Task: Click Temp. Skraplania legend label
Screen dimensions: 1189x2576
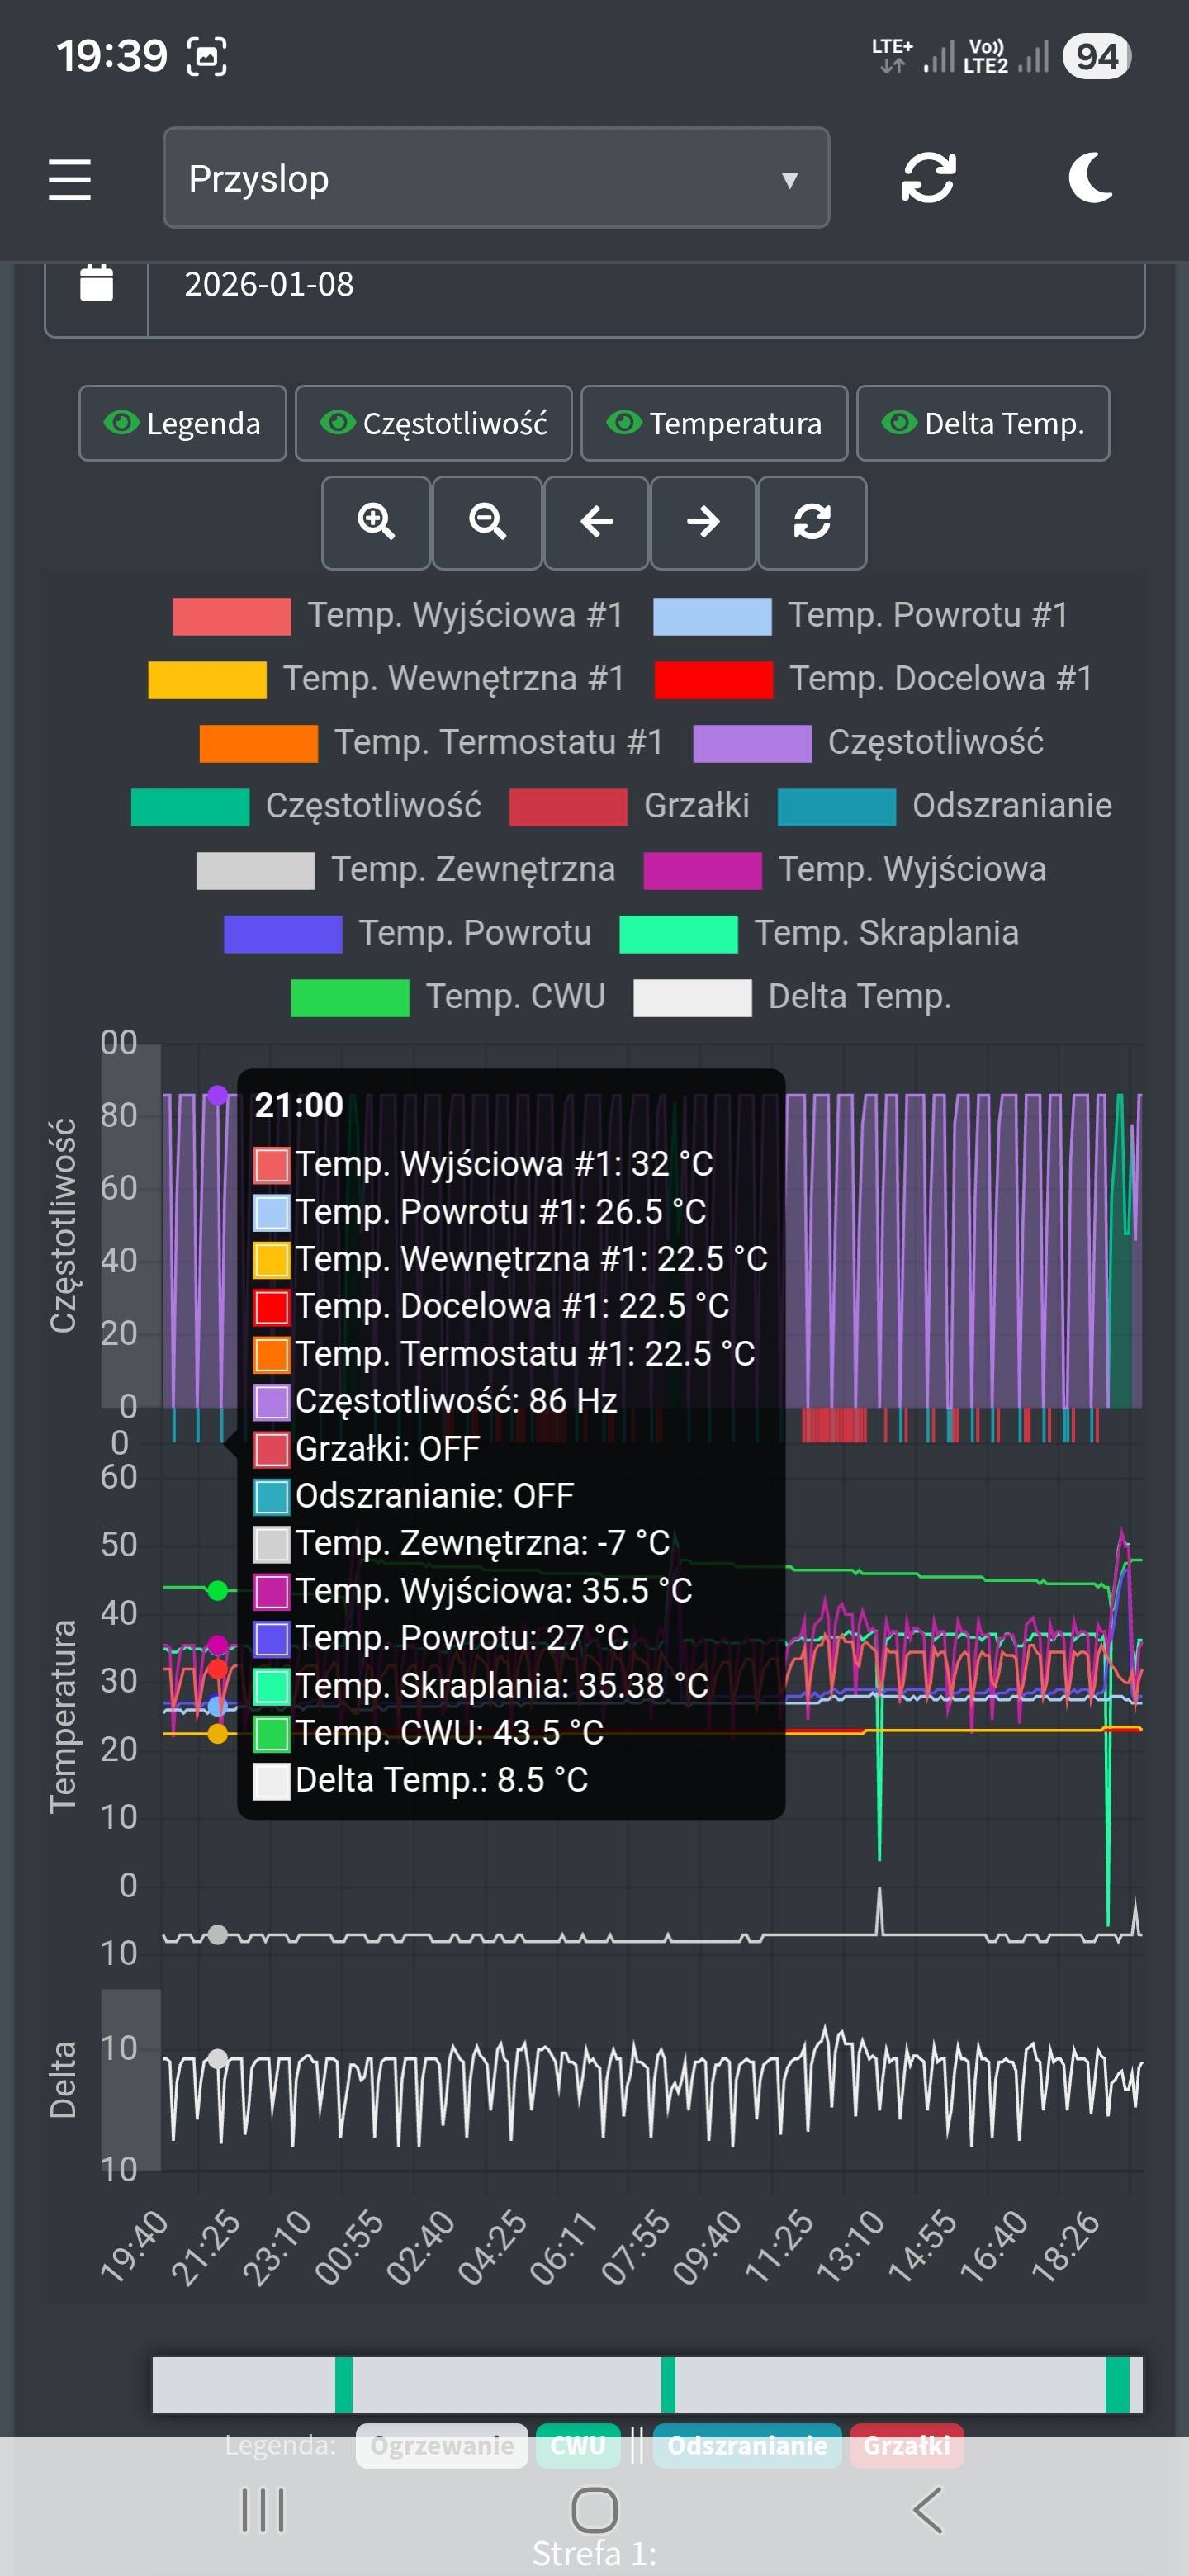Action: [886, 933]
